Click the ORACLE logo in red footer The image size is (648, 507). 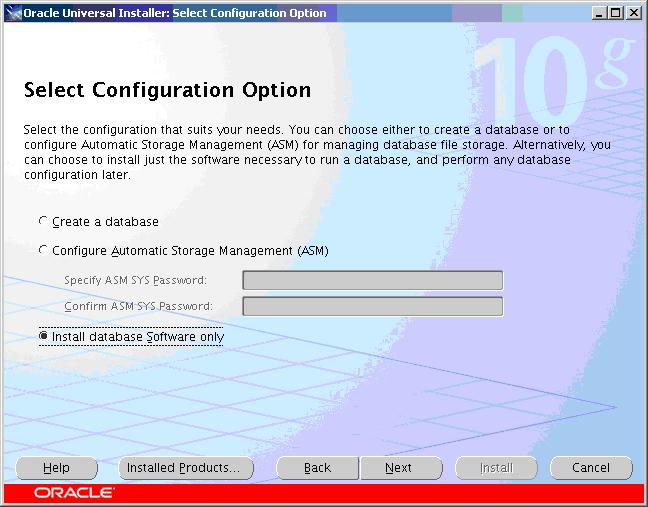(x=74, y=493)
